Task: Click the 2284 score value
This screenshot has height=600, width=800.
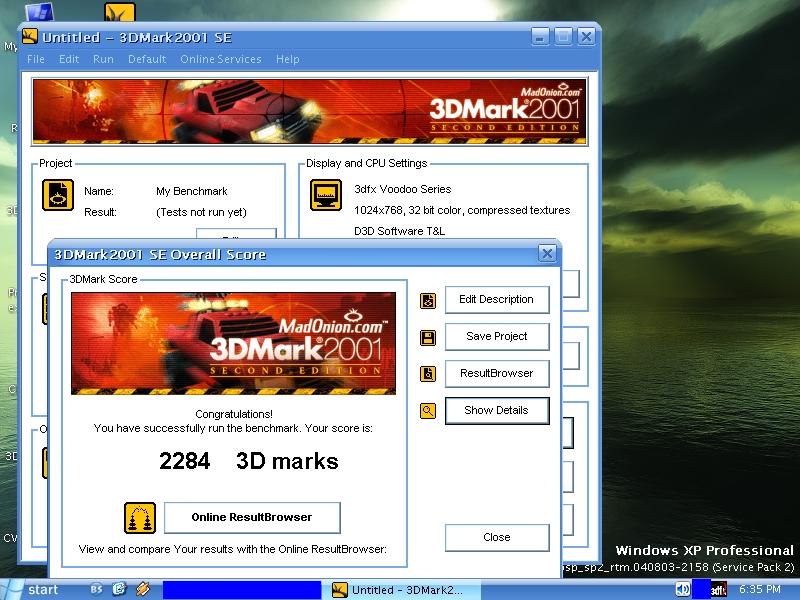Action: point(185,461)
